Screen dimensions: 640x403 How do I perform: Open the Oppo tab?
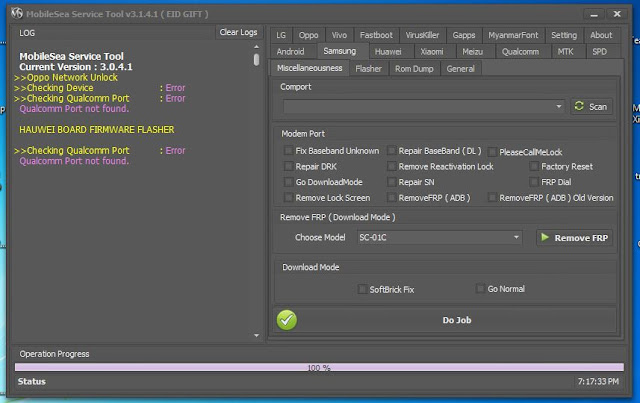[x=309, y=35]
